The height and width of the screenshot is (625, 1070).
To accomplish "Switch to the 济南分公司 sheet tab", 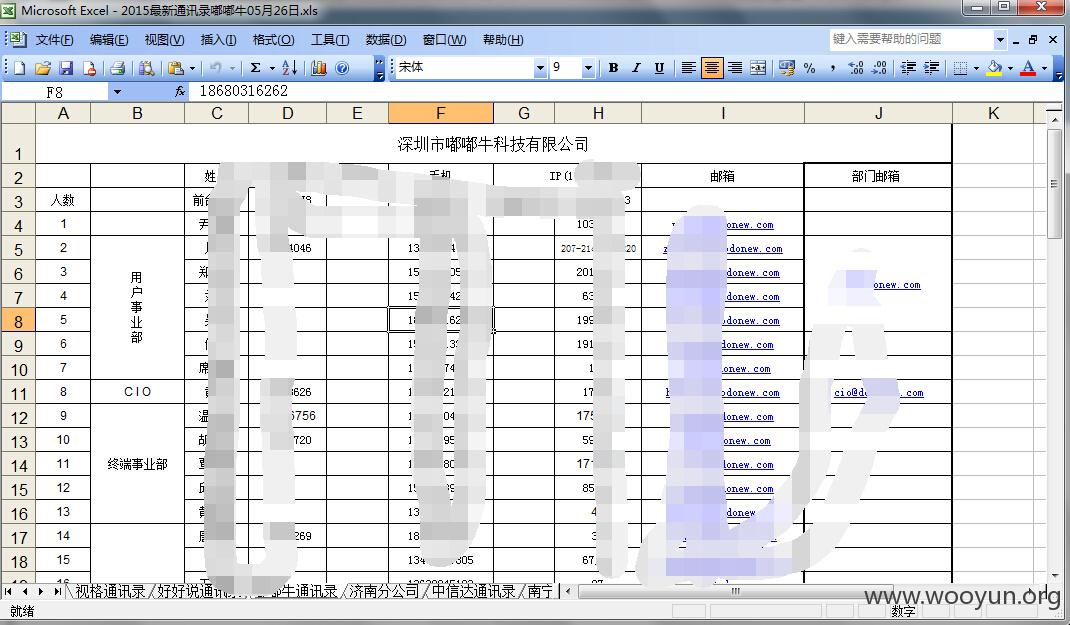I will click(x=384, y=591).
